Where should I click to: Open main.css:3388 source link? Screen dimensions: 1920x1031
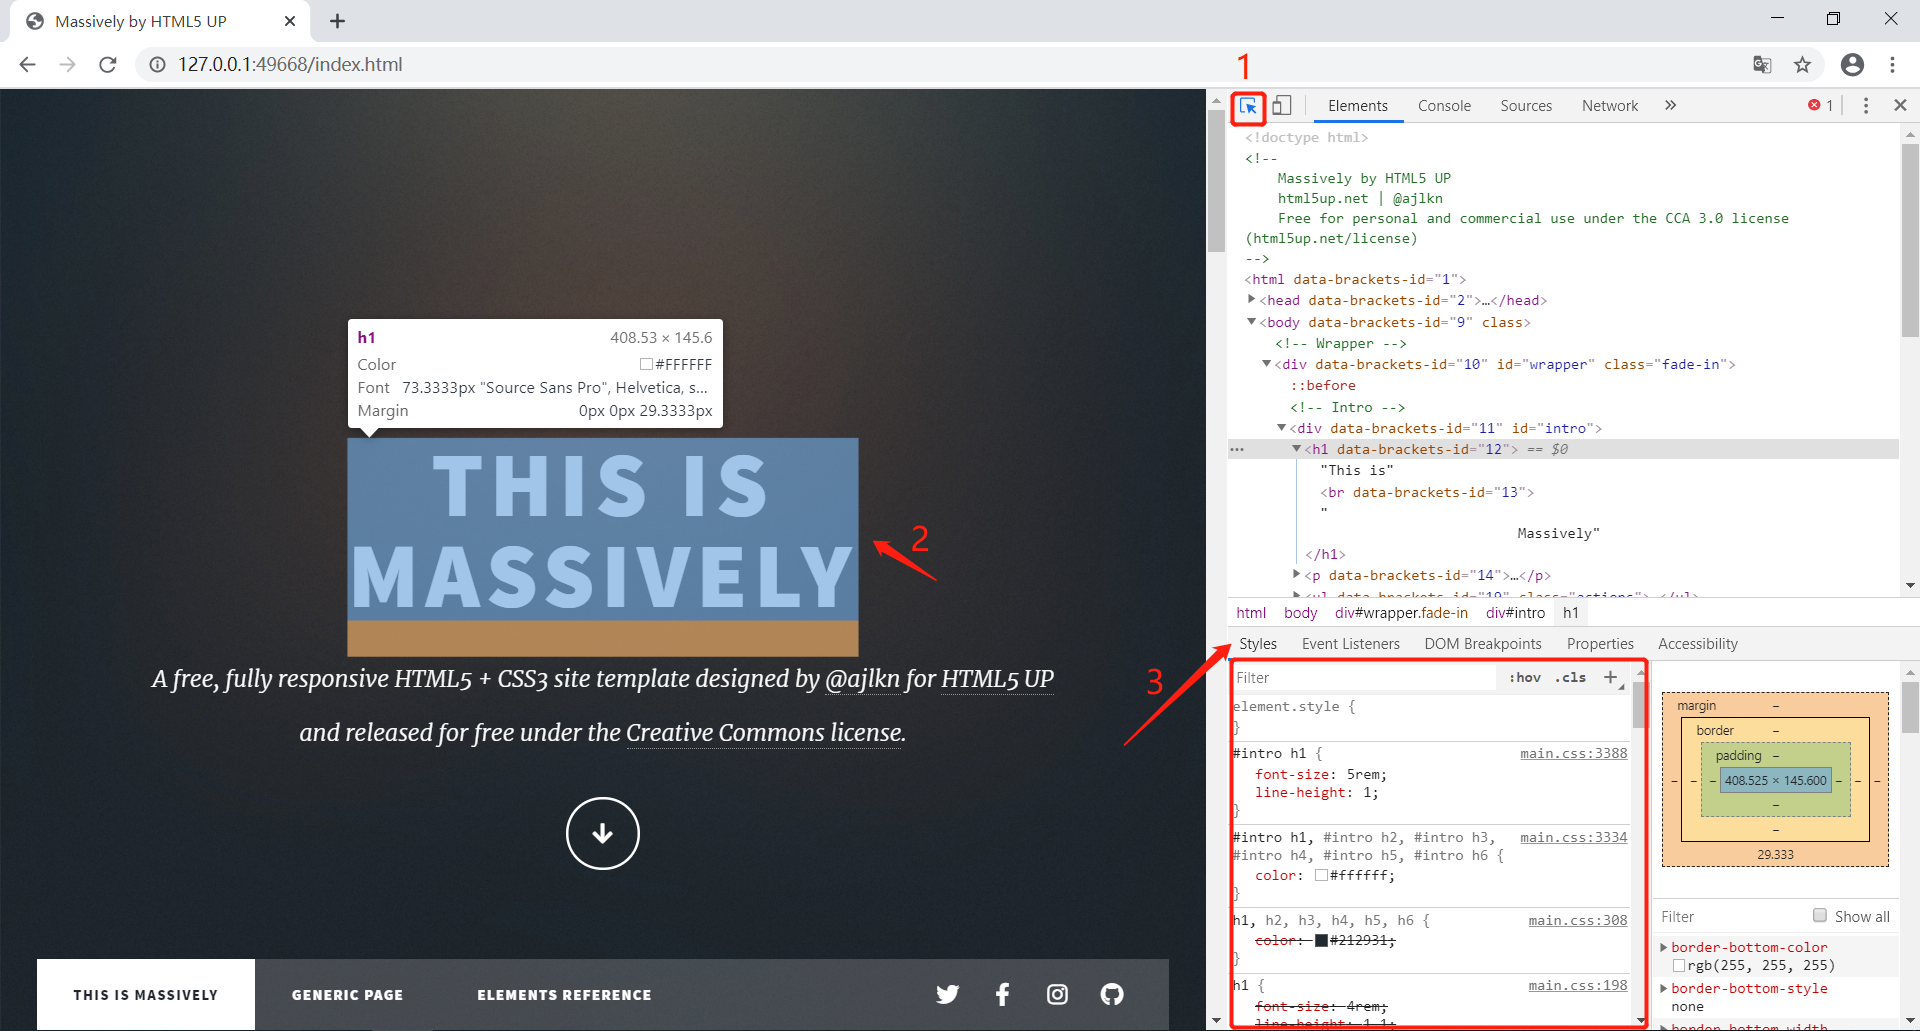1573,753
